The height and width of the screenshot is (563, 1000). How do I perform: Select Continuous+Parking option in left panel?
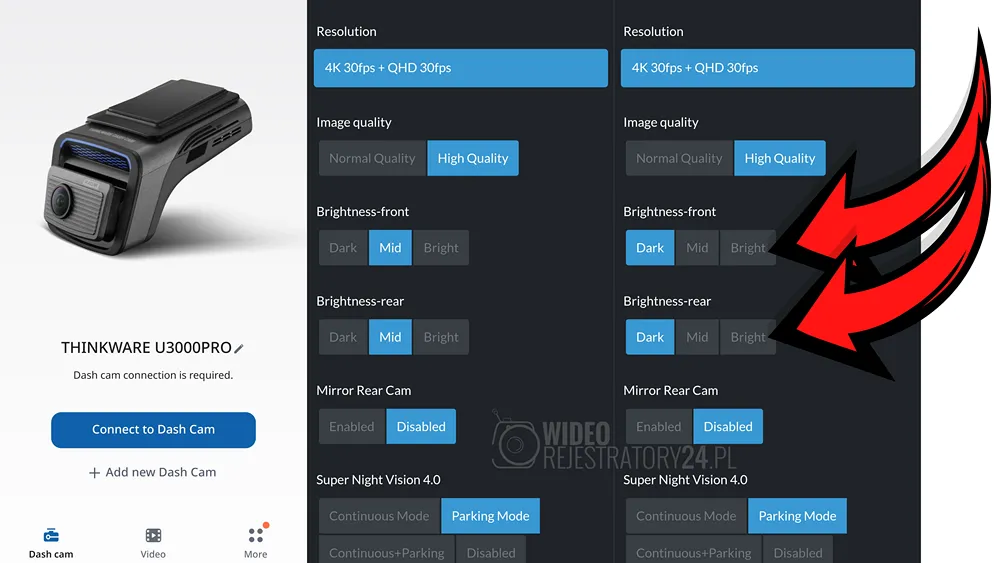(386, 552)
